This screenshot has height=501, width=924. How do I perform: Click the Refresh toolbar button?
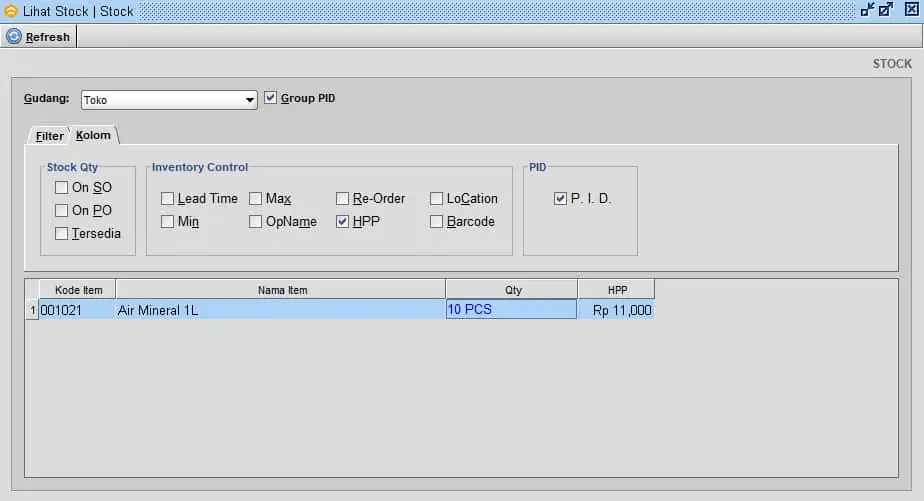tap(38, 37)
